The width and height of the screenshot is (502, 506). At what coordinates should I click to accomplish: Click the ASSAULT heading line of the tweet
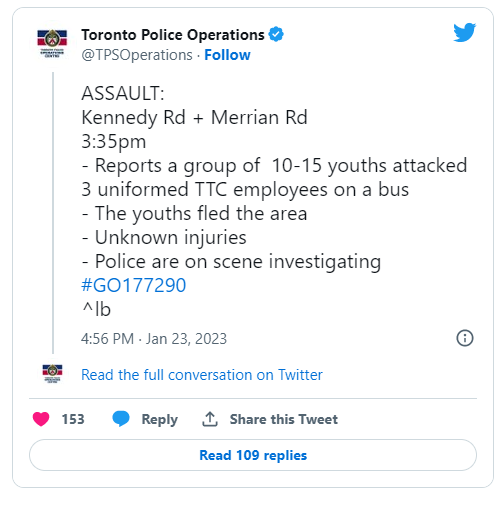[123, 93]
